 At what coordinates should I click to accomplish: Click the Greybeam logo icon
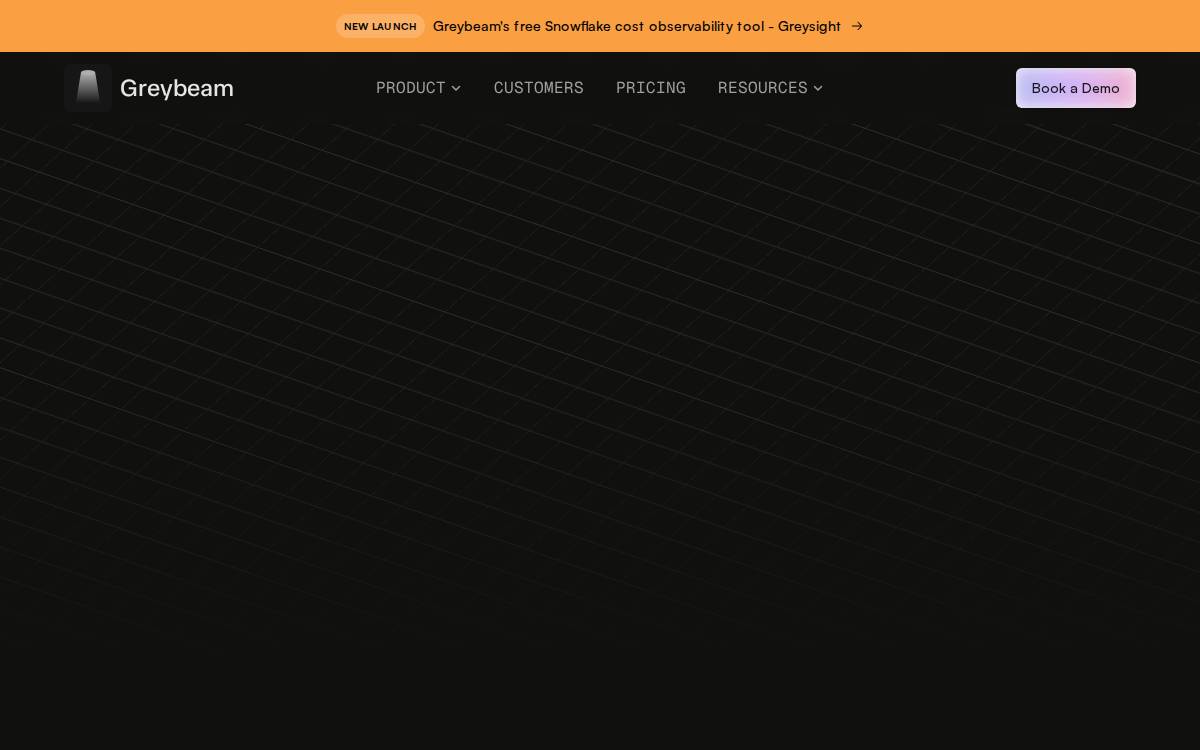pos(88,88)
